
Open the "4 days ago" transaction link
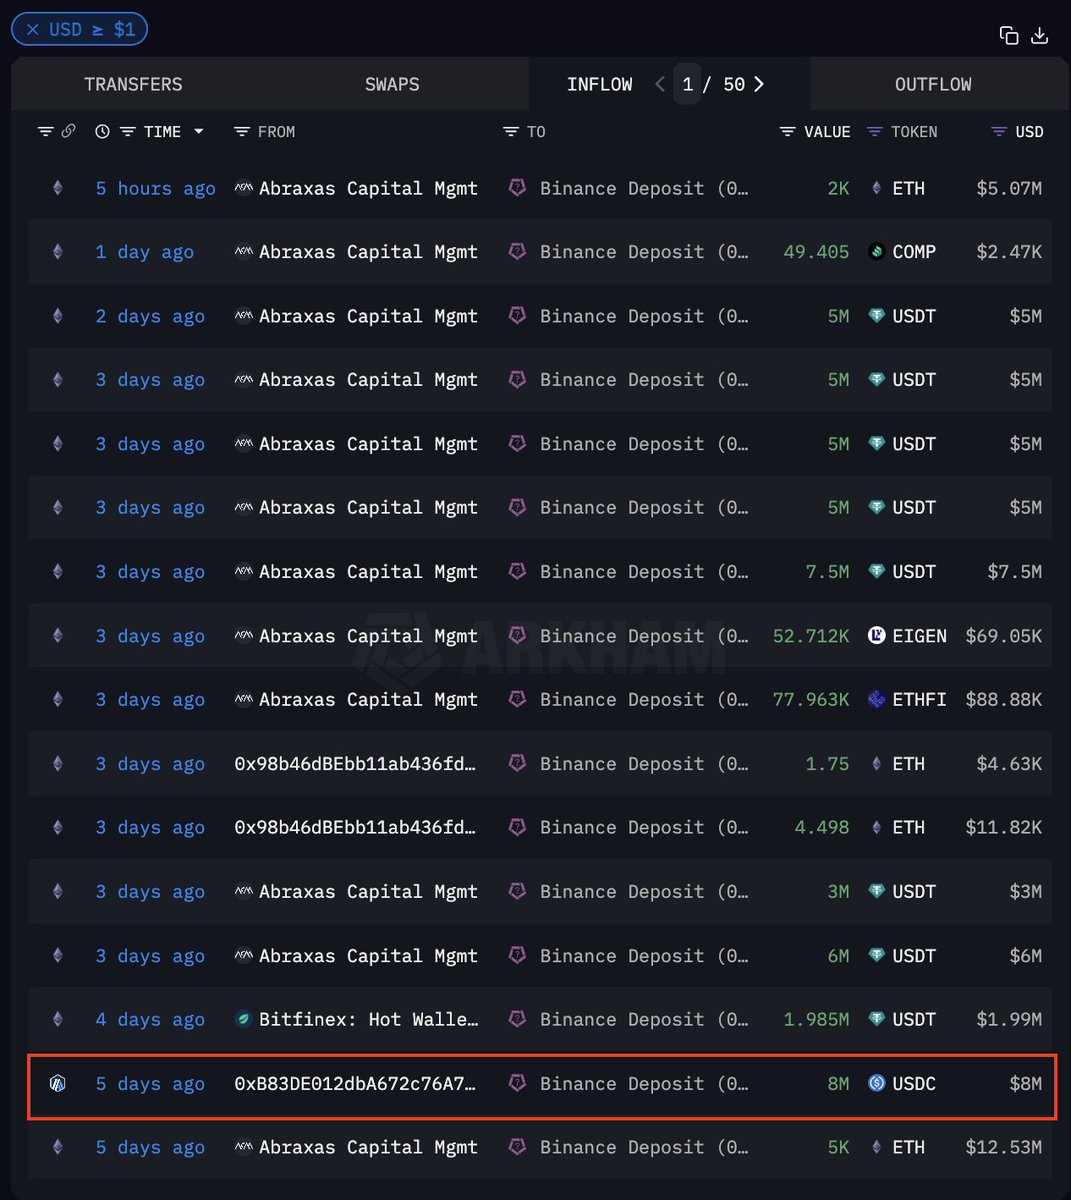[x=150, y=1020]
